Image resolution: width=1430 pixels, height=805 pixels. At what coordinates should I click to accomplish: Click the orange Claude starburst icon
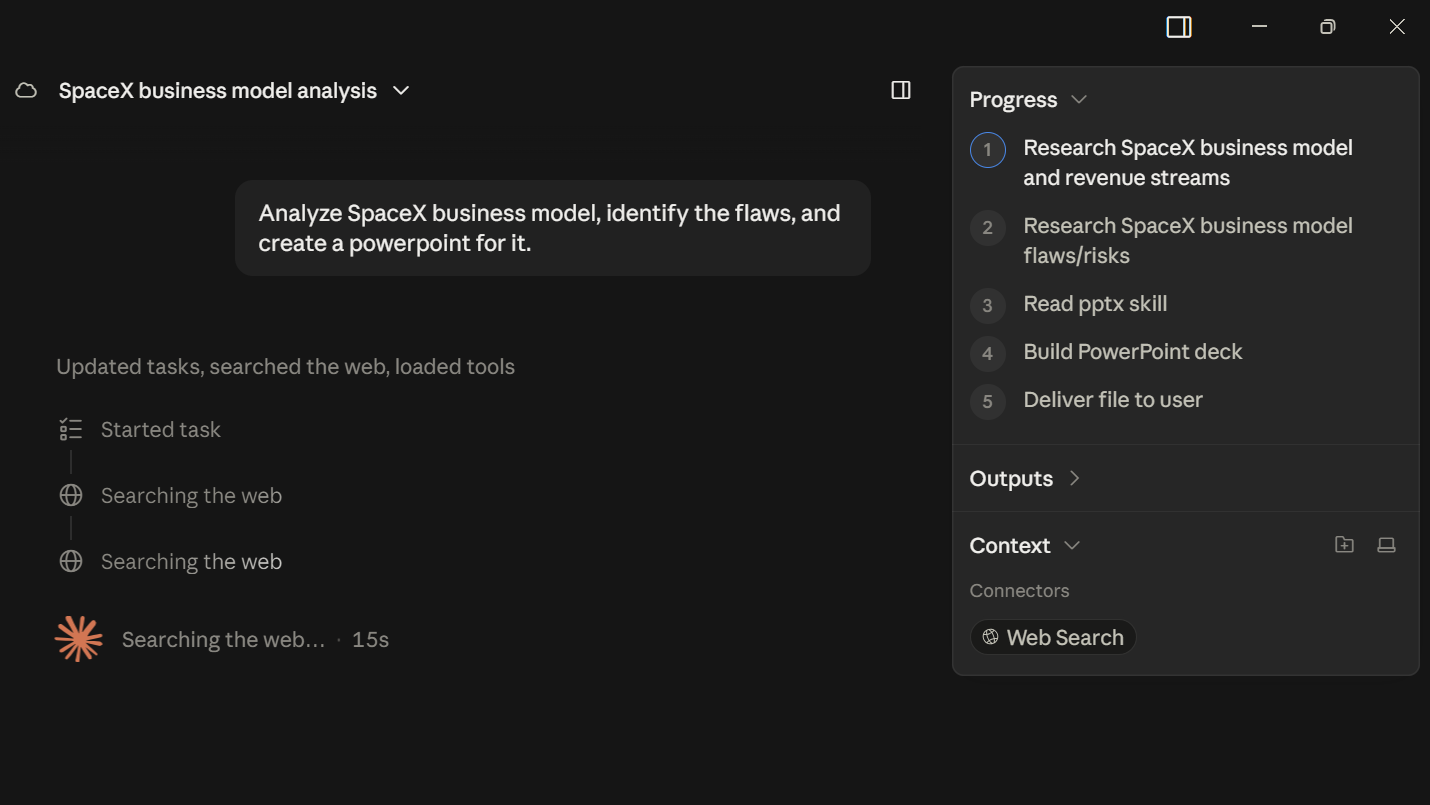(x=79, y=639)
